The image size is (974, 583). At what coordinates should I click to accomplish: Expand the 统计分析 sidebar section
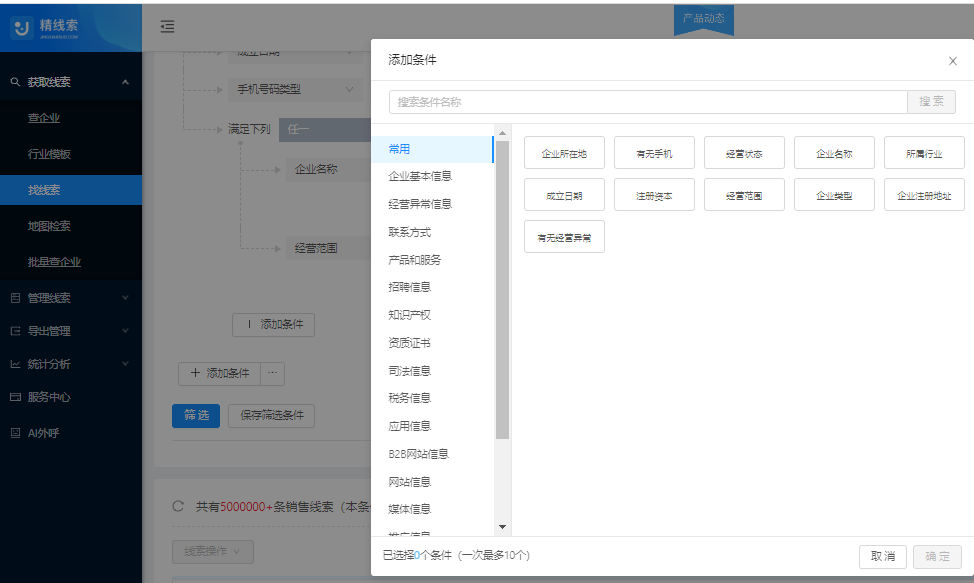click(50, 363)
